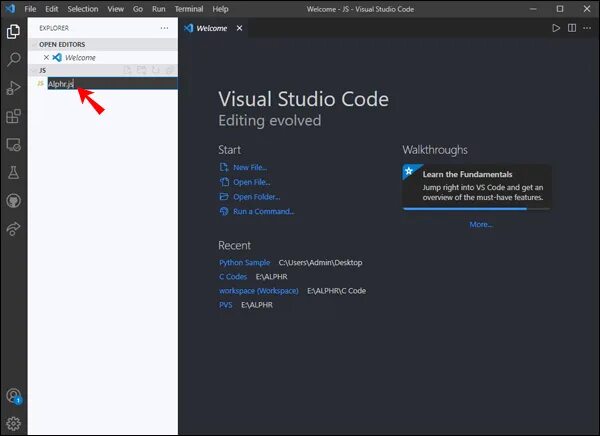Open the Selection menu
The height and width of the screenshot is (436, 600).
point(83,8)
